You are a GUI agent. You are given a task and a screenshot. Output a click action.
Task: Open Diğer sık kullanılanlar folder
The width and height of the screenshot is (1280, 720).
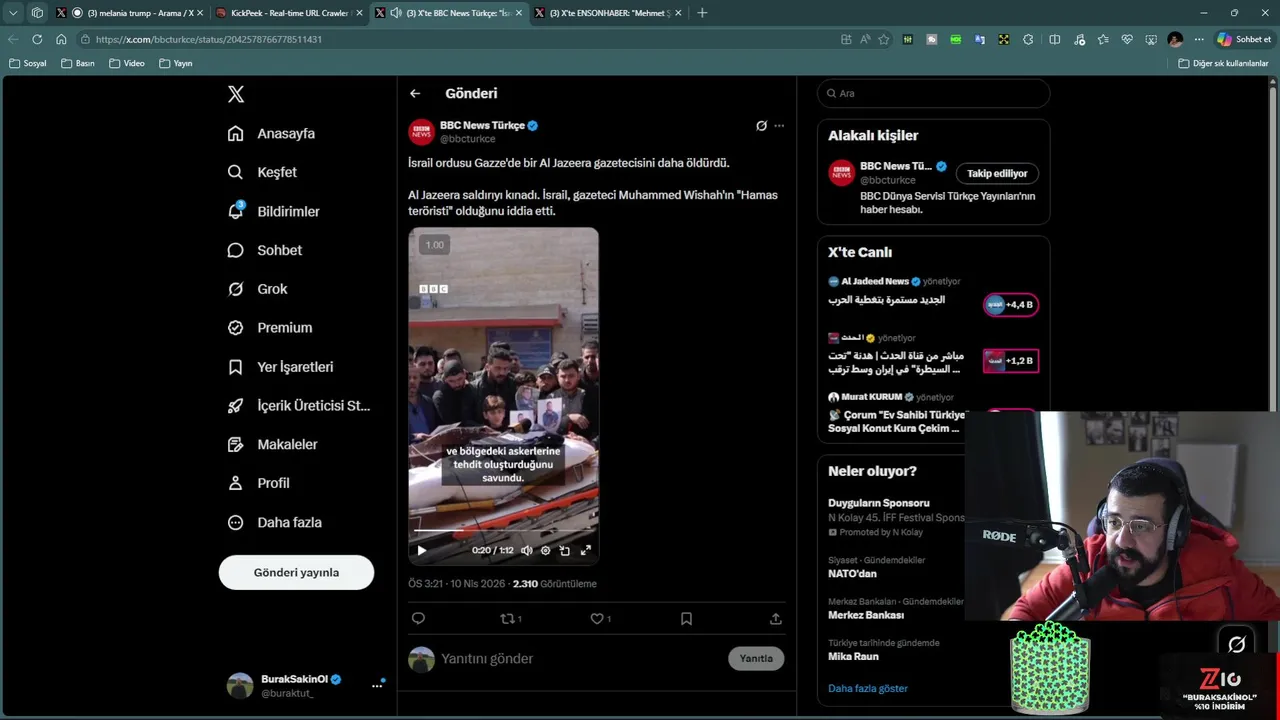[x=1223, y=63]
